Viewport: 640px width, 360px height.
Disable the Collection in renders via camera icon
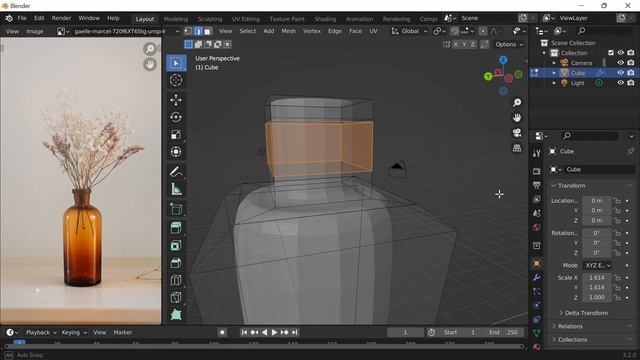[631, 53]
